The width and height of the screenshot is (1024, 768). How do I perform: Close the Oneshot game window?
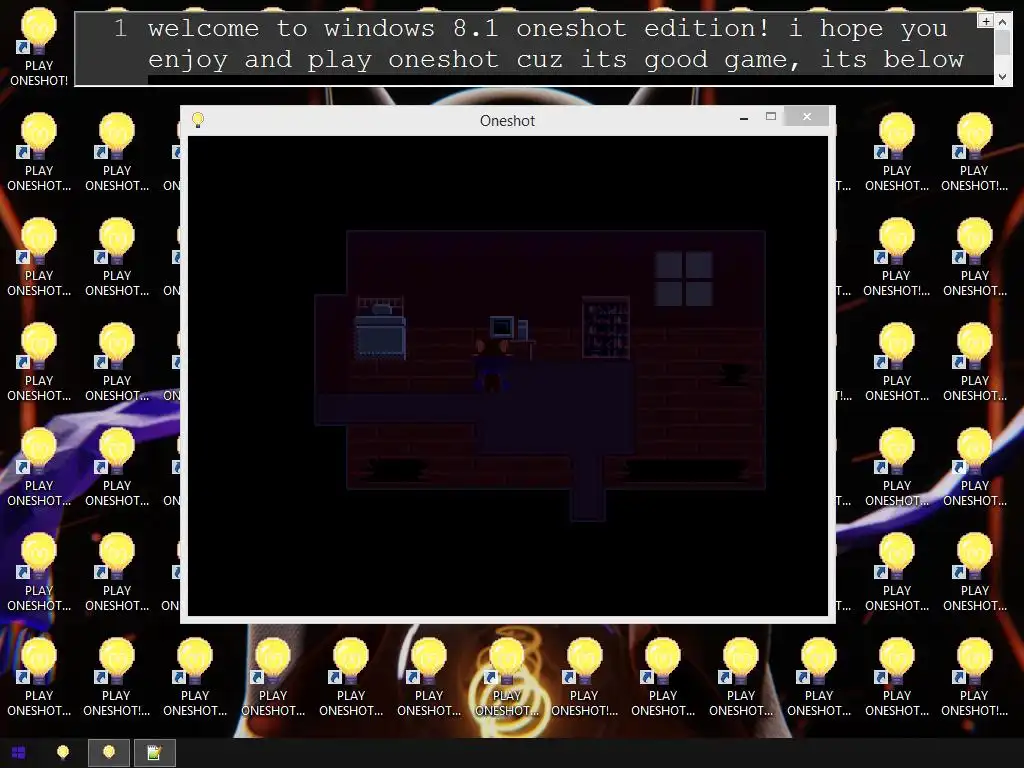pos(807,116)
